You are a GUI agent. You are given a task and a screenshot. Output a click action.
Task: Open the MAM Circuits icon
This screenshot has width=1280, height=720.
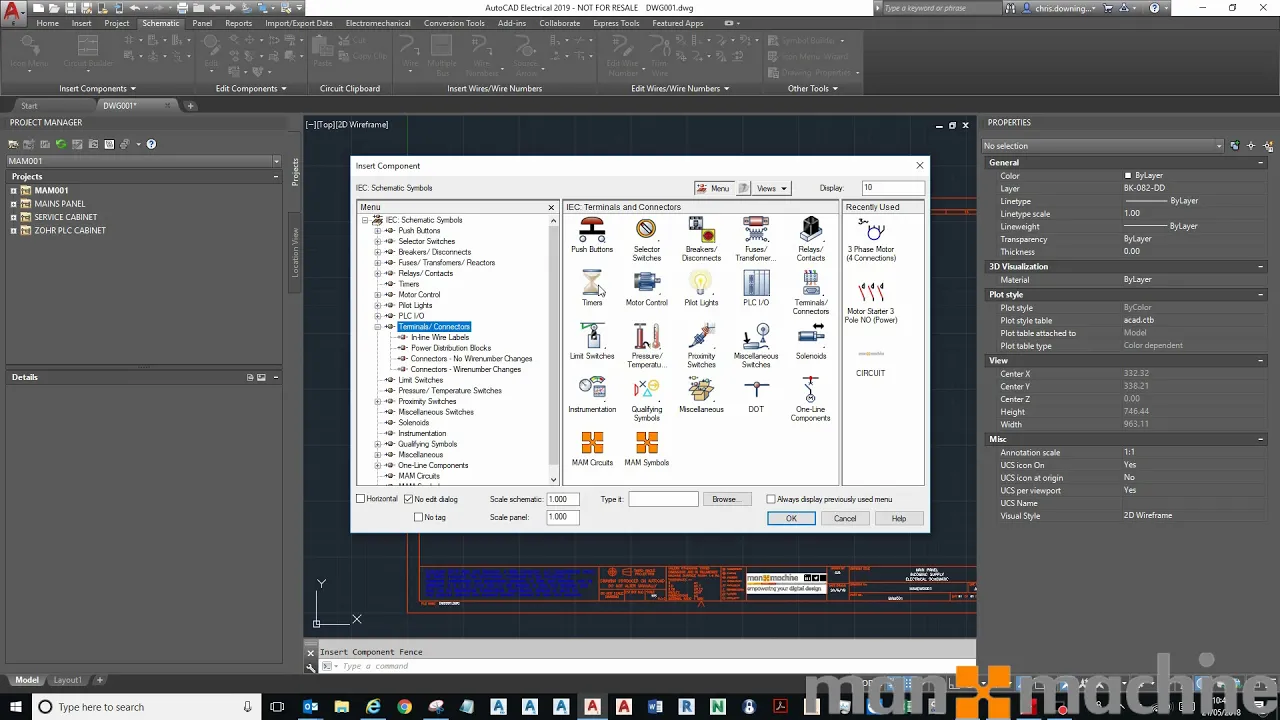[x=592, y=442]
